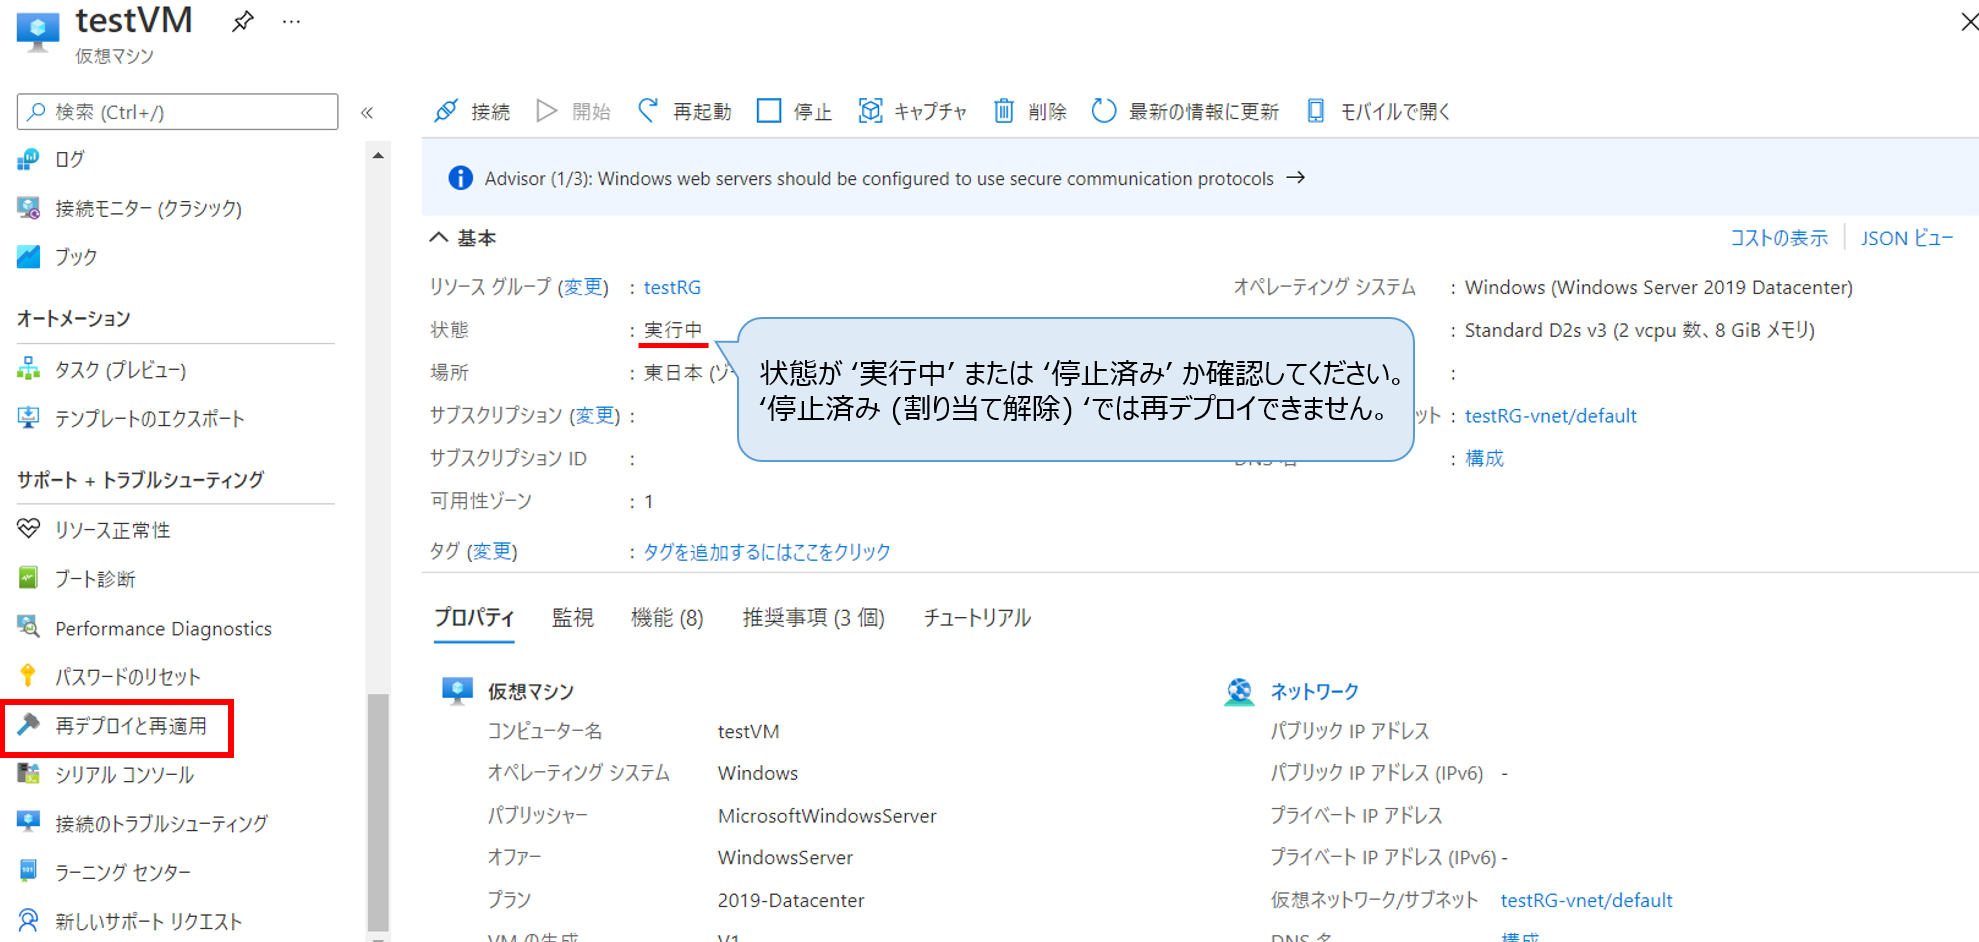Open the ellipsis more options menu

[x=291, y=22]
